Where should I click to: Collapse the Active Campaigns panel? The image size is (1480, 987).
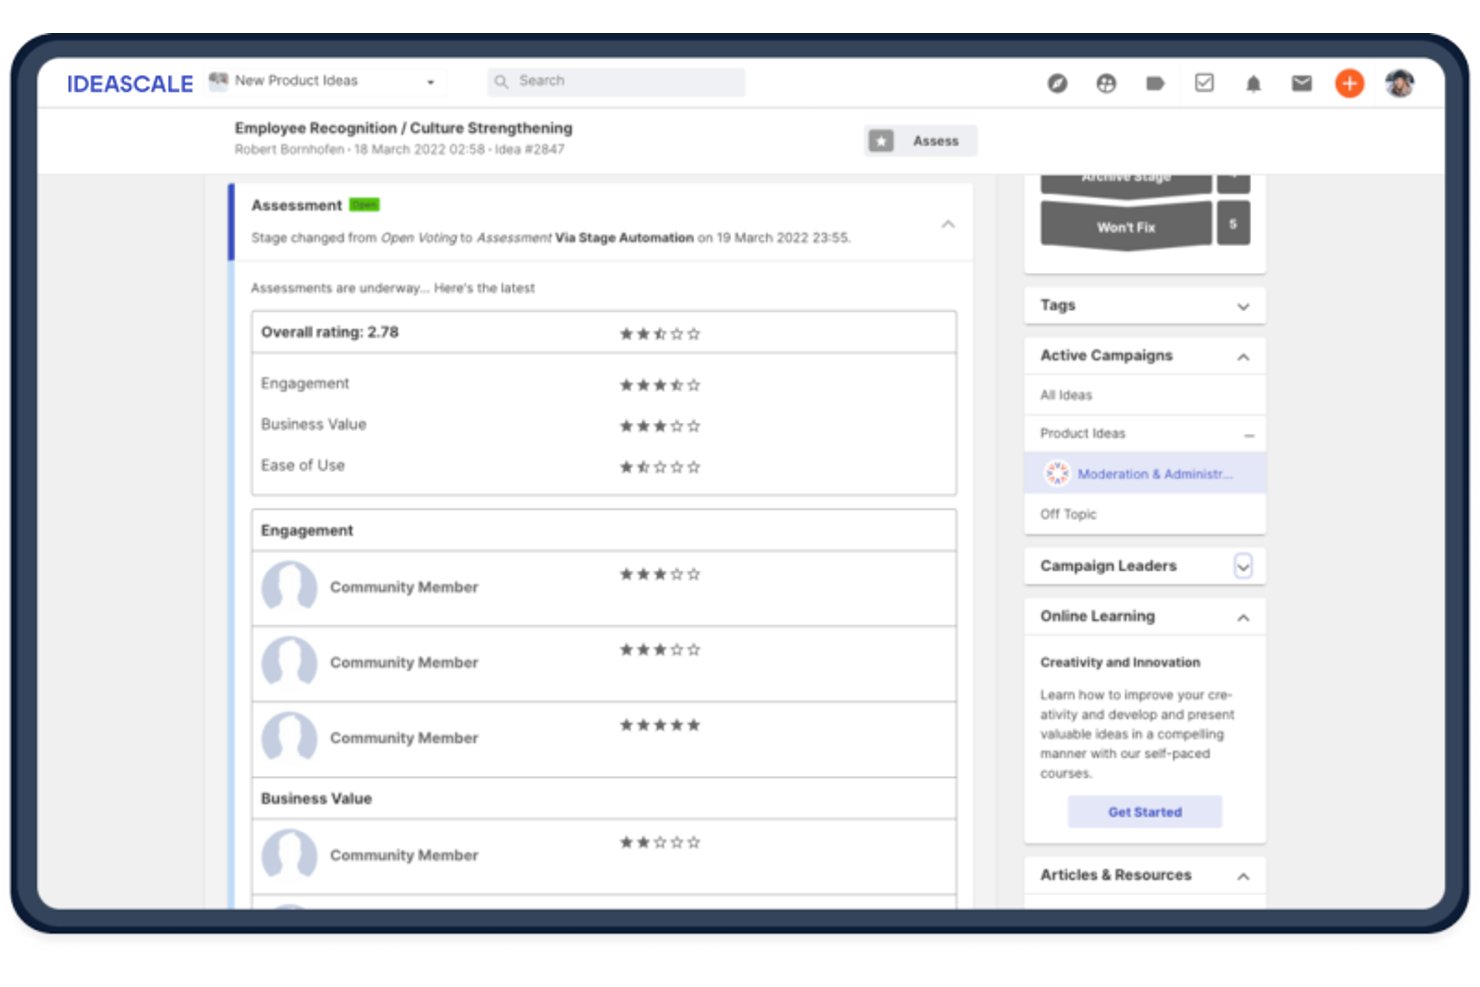pos(1243,356)
